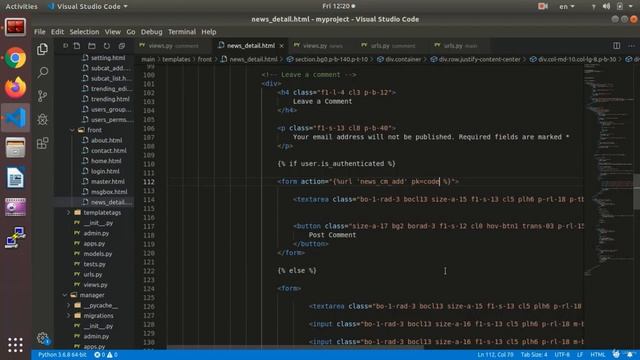Open the Terminal menu
This screenshot has height=360, width=640.
(x=182, y=32)
